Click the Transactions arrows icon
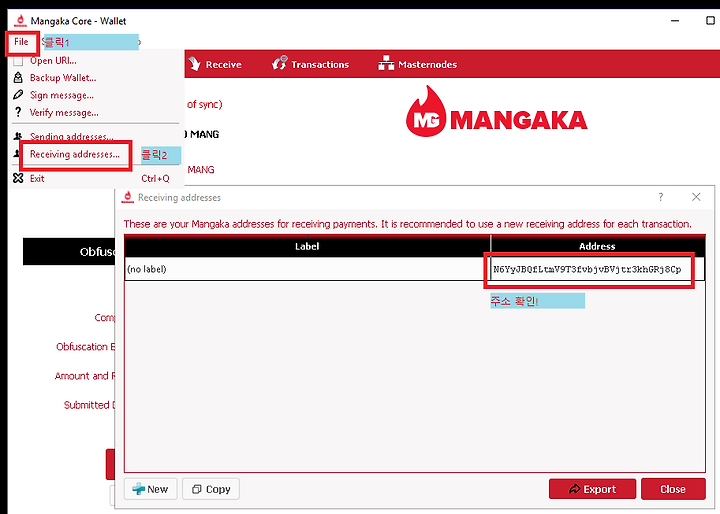Image resolution: width=720 pixels, height=514 pixels. click(280, 63)
